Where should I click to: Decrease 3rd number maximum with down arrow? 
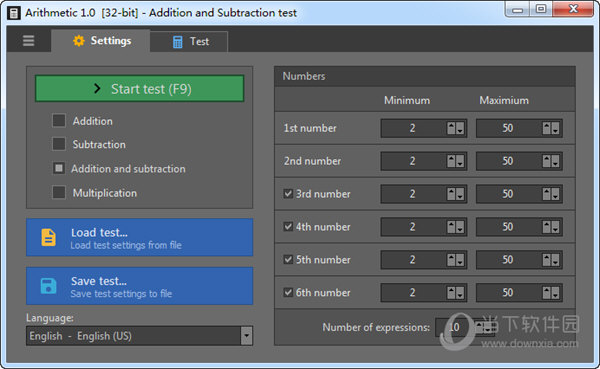pos(556,194)
